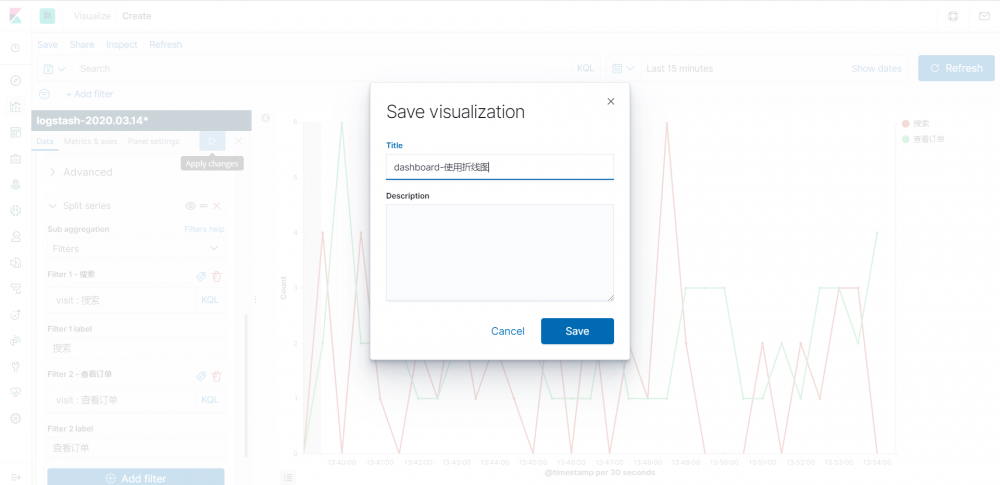This screenshot has width=1000, height=485.
Task: Click the Last 15 minutes time range
Action: [680, 68]
